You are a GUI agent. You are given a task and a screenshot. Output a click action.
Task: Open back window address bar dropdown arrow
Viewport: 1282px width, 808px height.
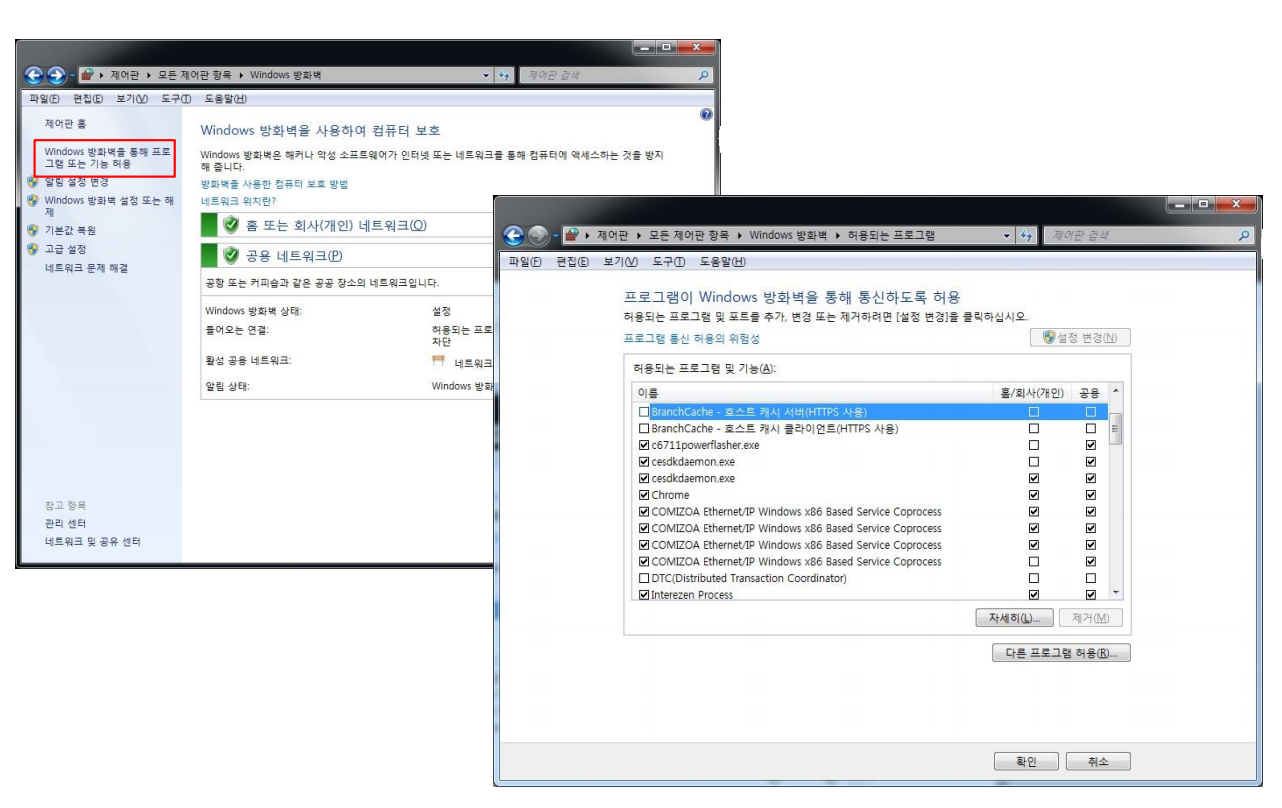click(487, 76)
